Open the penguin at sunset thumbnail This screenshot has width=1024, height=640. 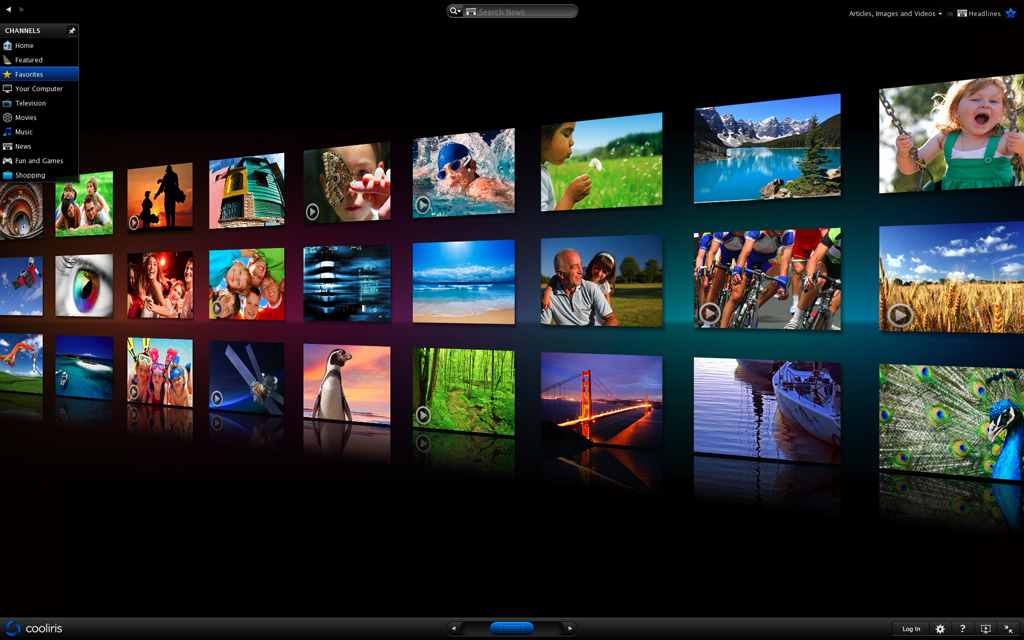pos(347,385)
